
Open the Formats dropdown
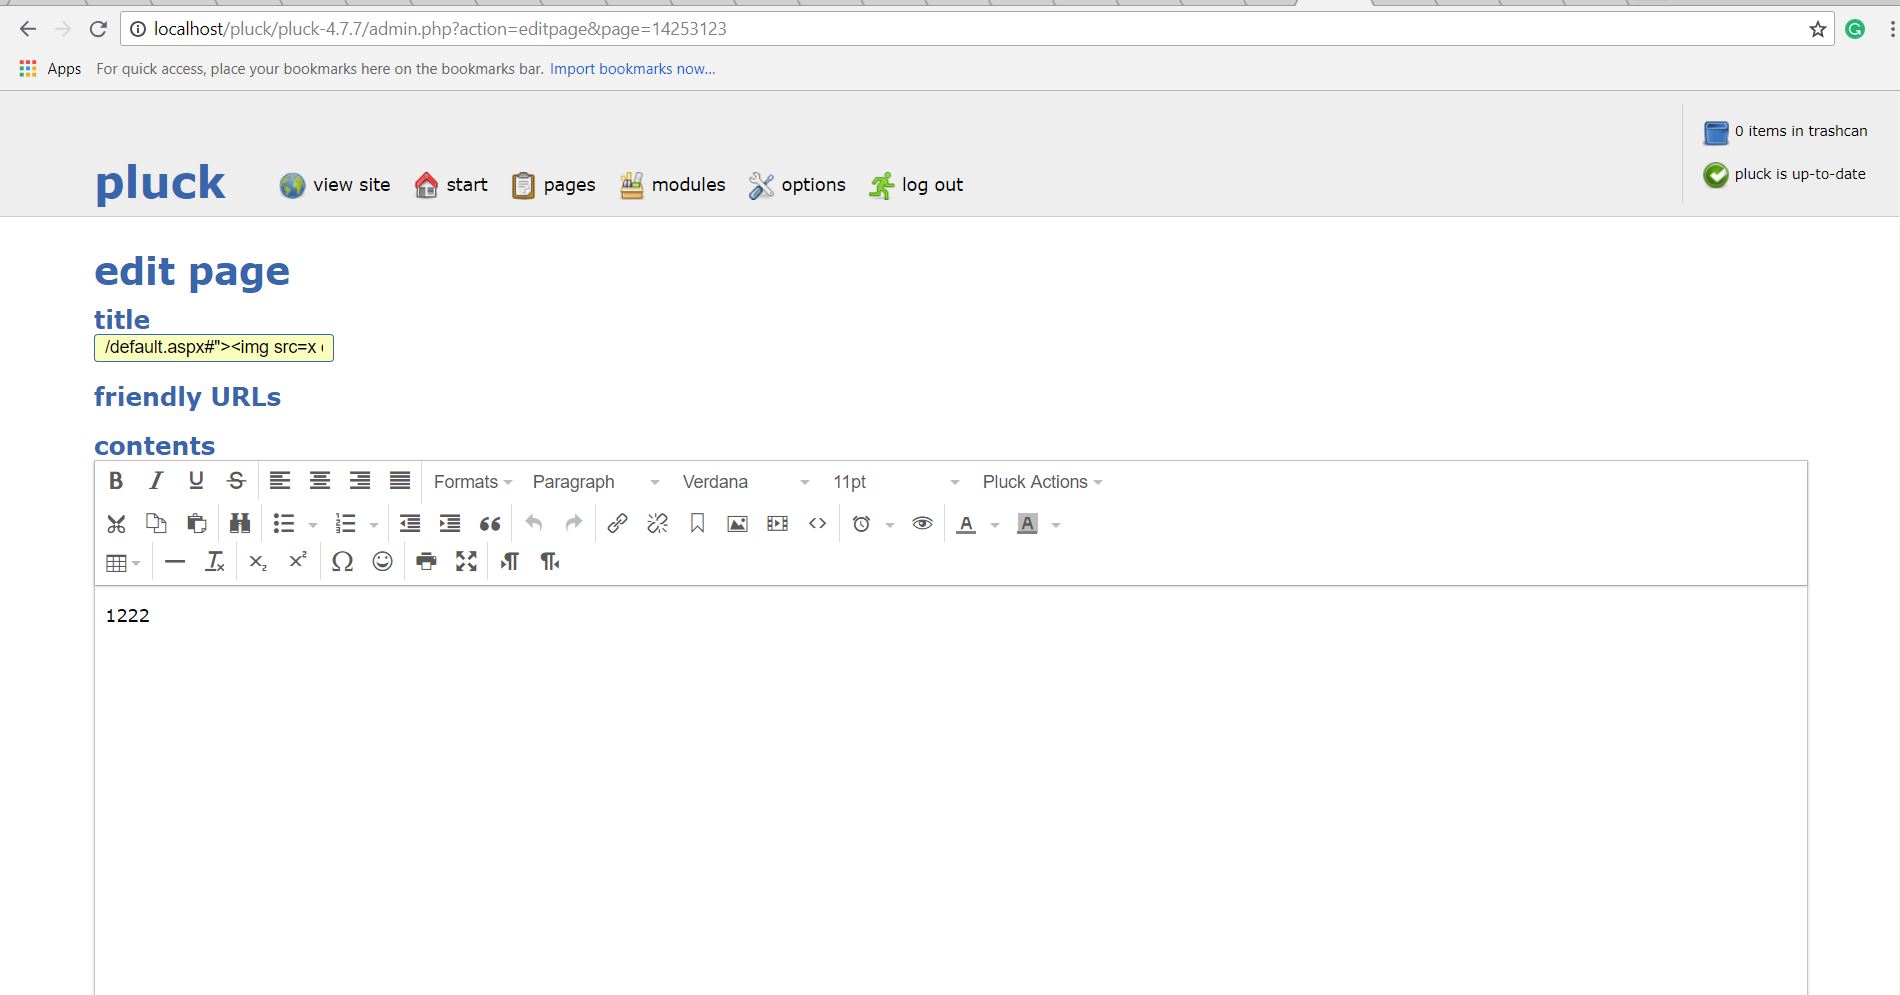pos(473,482)
